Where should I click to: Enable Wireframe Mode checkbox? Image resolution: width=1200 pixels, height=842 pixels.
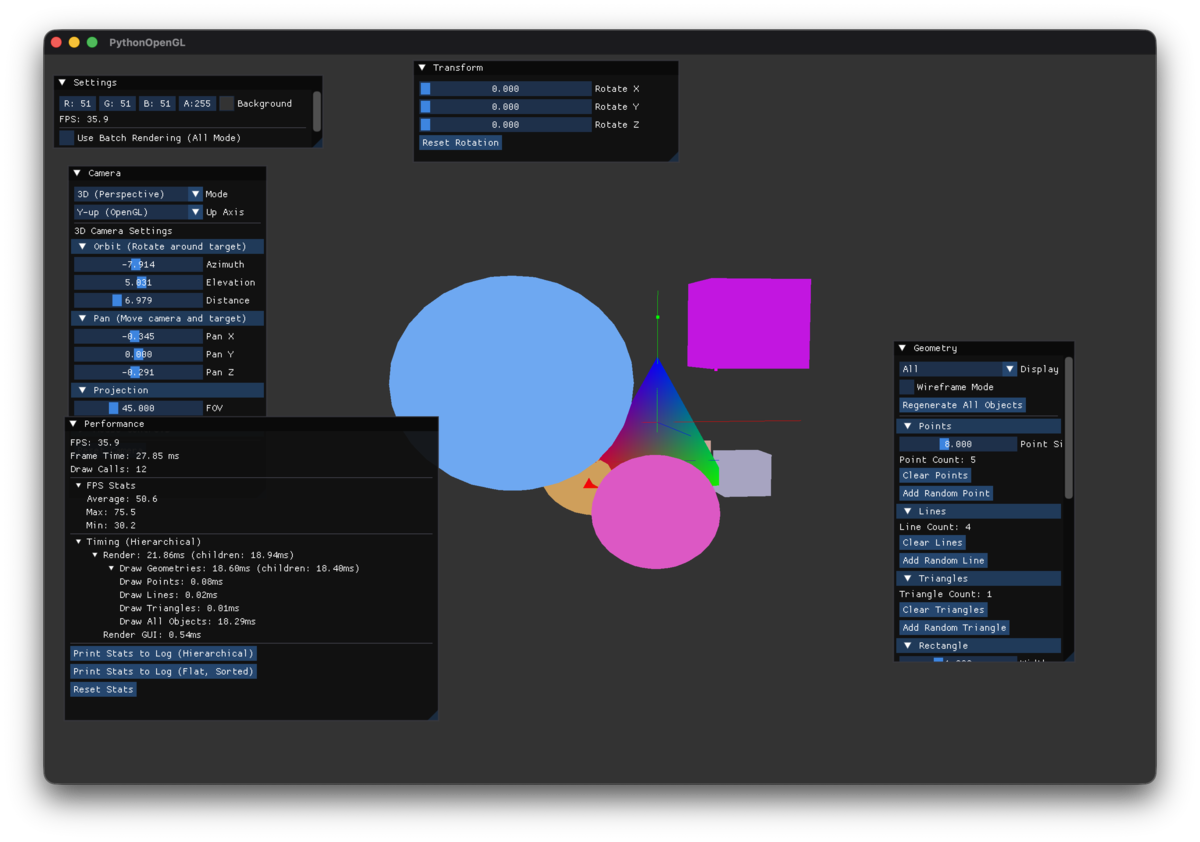906,387
